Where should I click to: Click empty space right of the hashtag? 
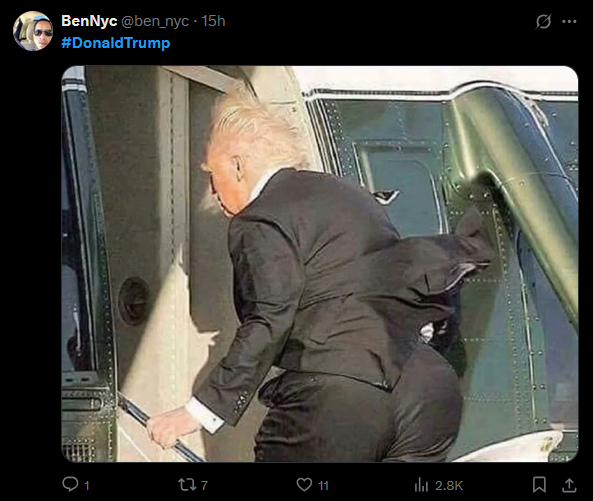(x=340, y=43)
